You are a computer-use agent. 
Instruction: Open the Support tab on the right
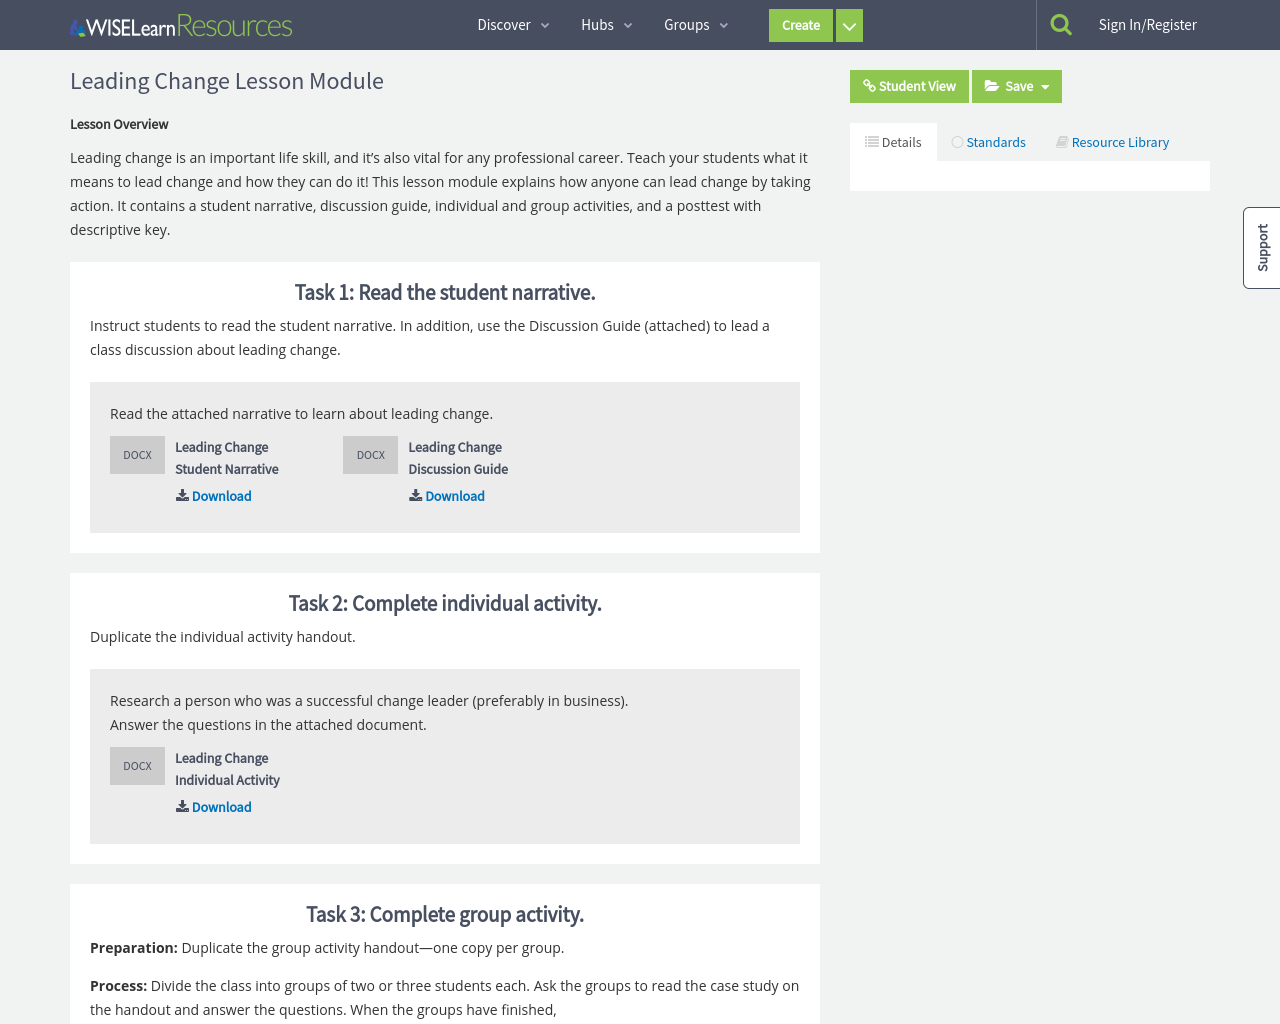1261,248
